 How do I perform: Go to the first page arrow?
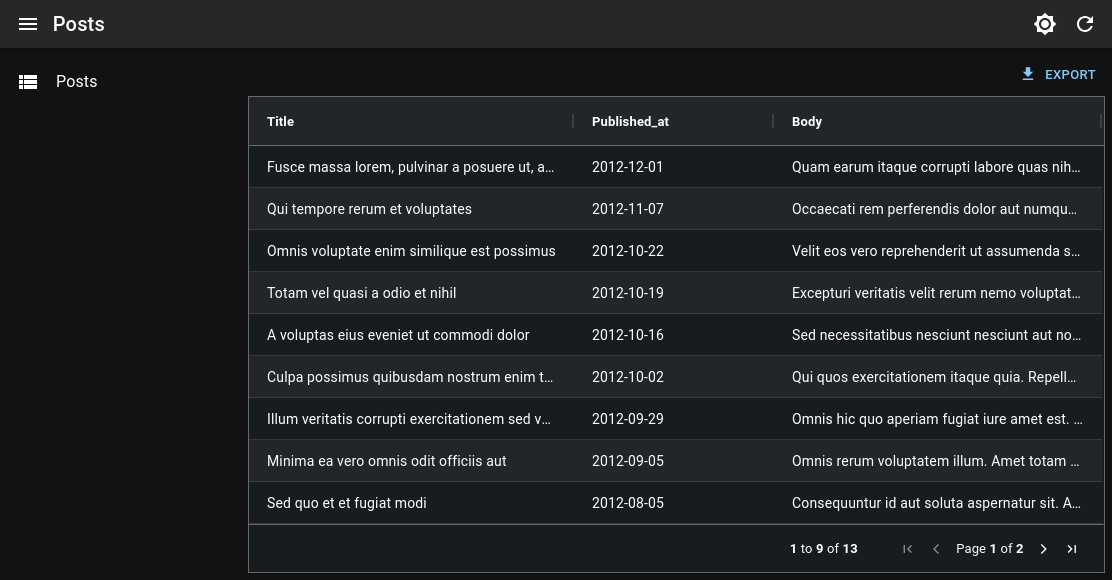point(908,549)
